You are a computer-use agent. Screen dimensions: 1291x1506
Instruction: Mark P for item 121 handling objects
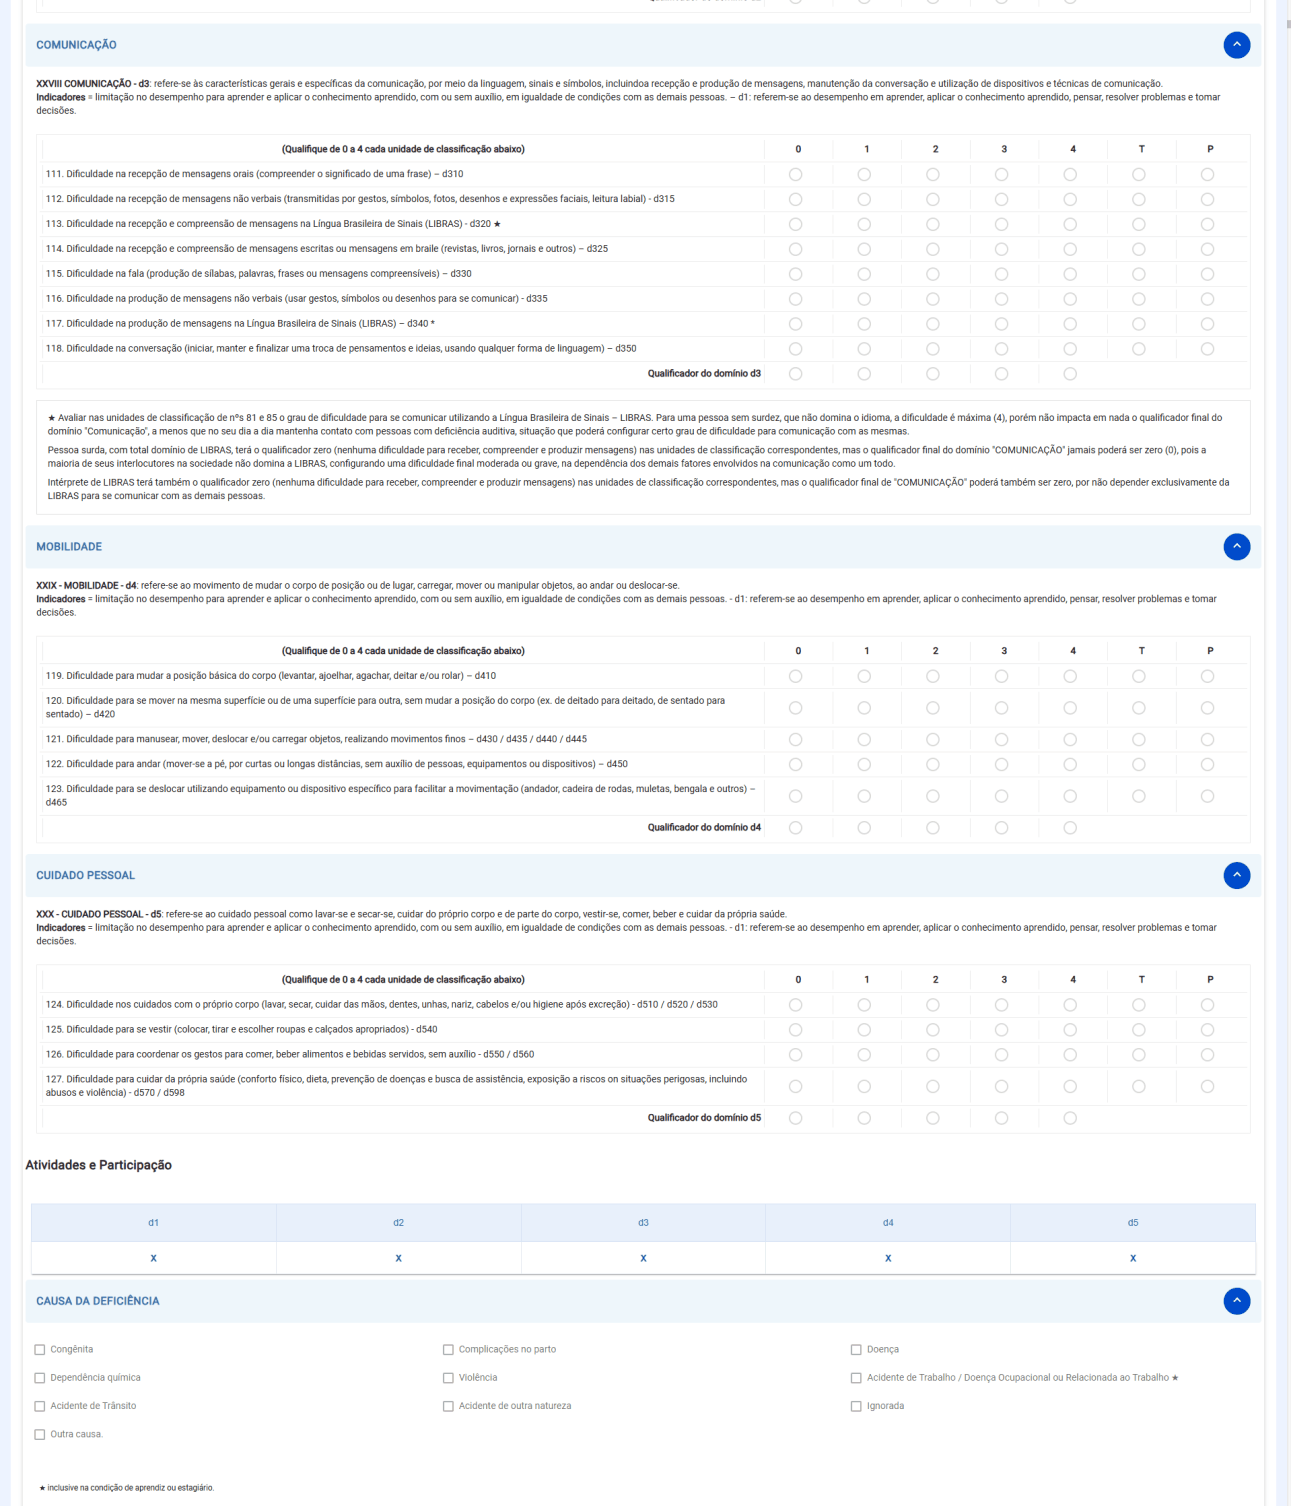point(1208,740)
